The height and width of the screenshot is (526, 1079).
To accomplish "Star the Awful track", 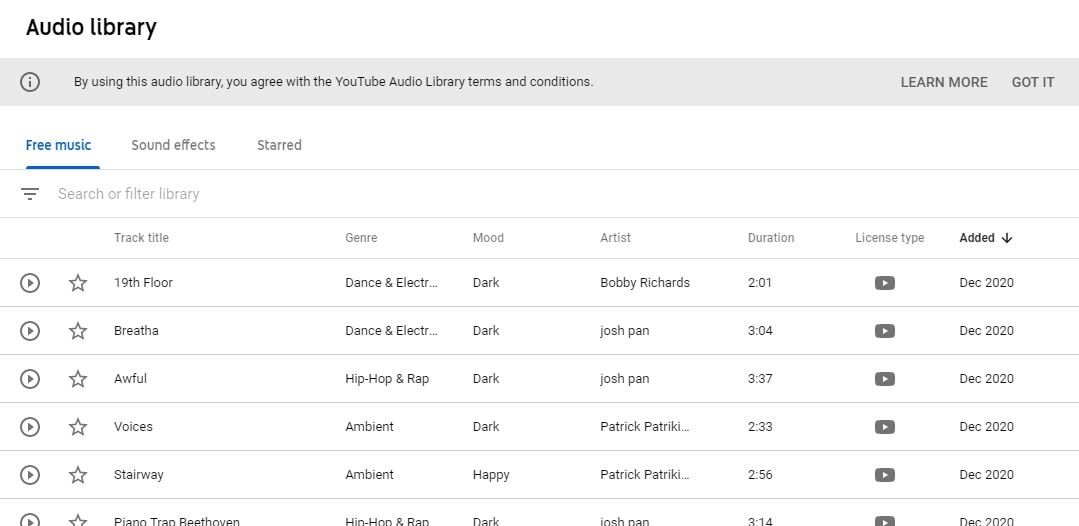I will click(78, 379).
